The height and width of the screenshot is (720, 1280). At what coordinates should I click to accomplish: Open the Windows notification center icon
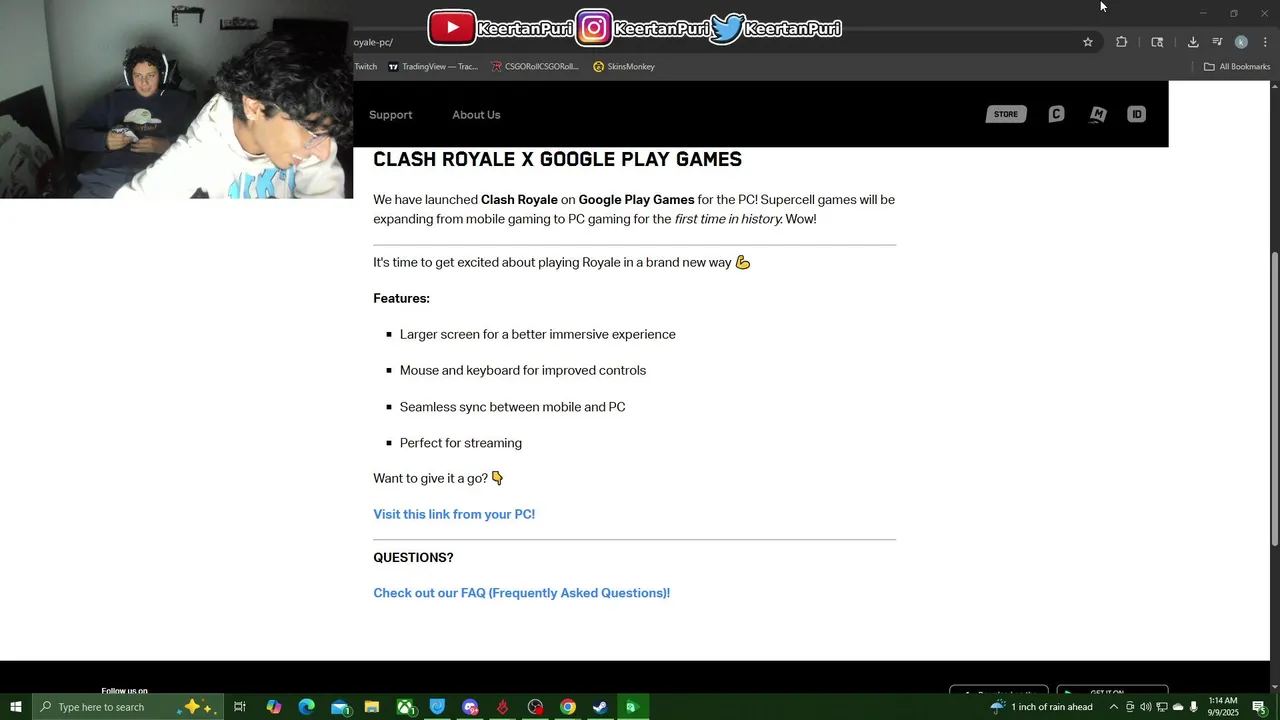point(1260,707)
